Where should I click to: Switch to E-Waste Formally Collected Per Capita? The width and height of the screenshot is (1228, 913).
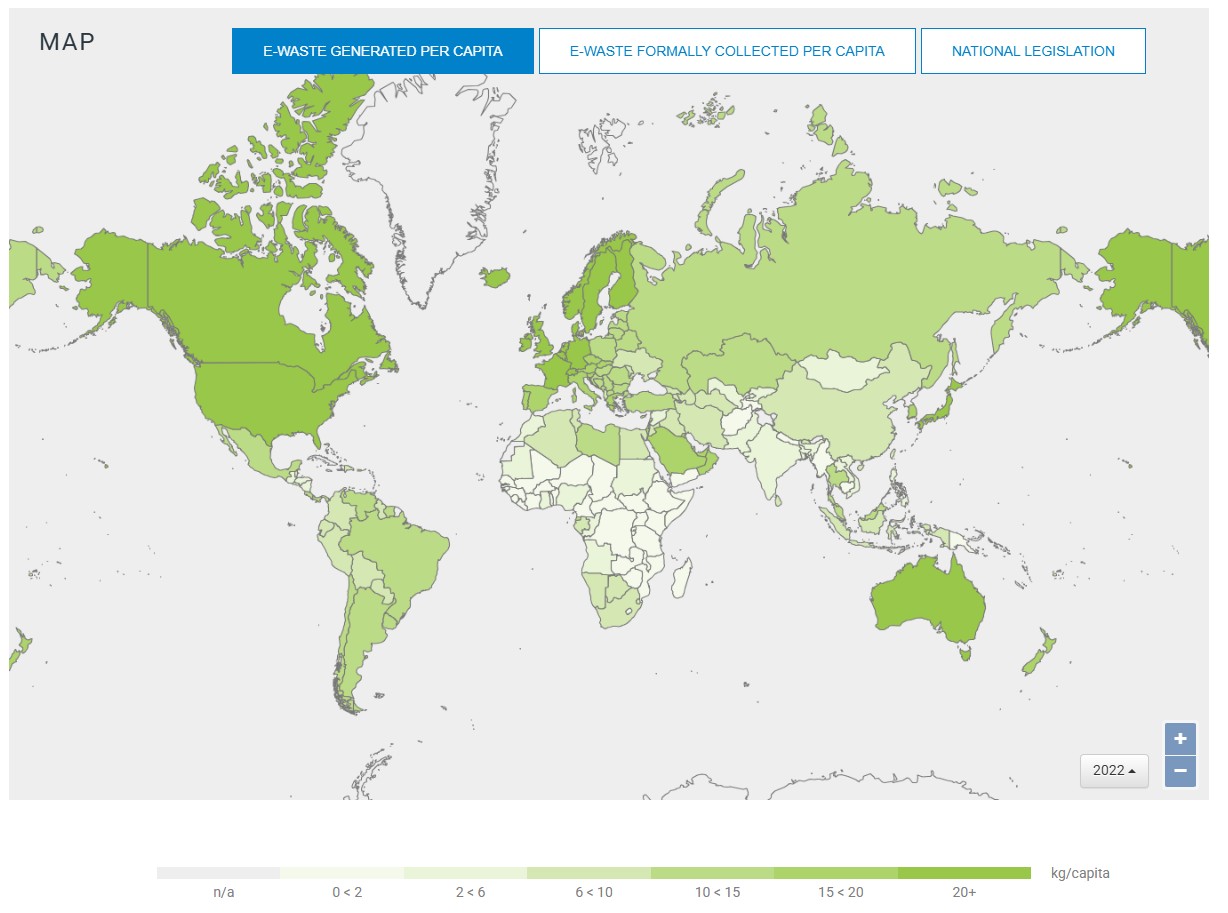727,51
